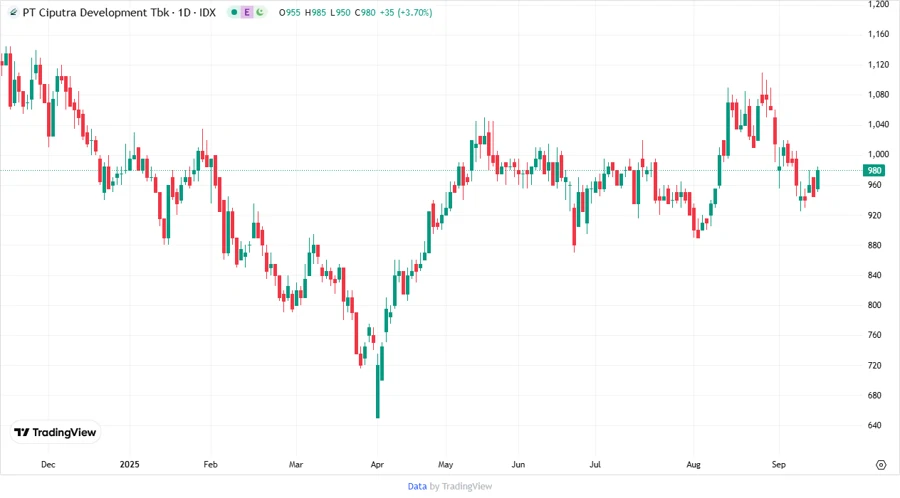Click the Ciputra company logo icon
Viewport: 900px width, 498px height.
[13, 12]
